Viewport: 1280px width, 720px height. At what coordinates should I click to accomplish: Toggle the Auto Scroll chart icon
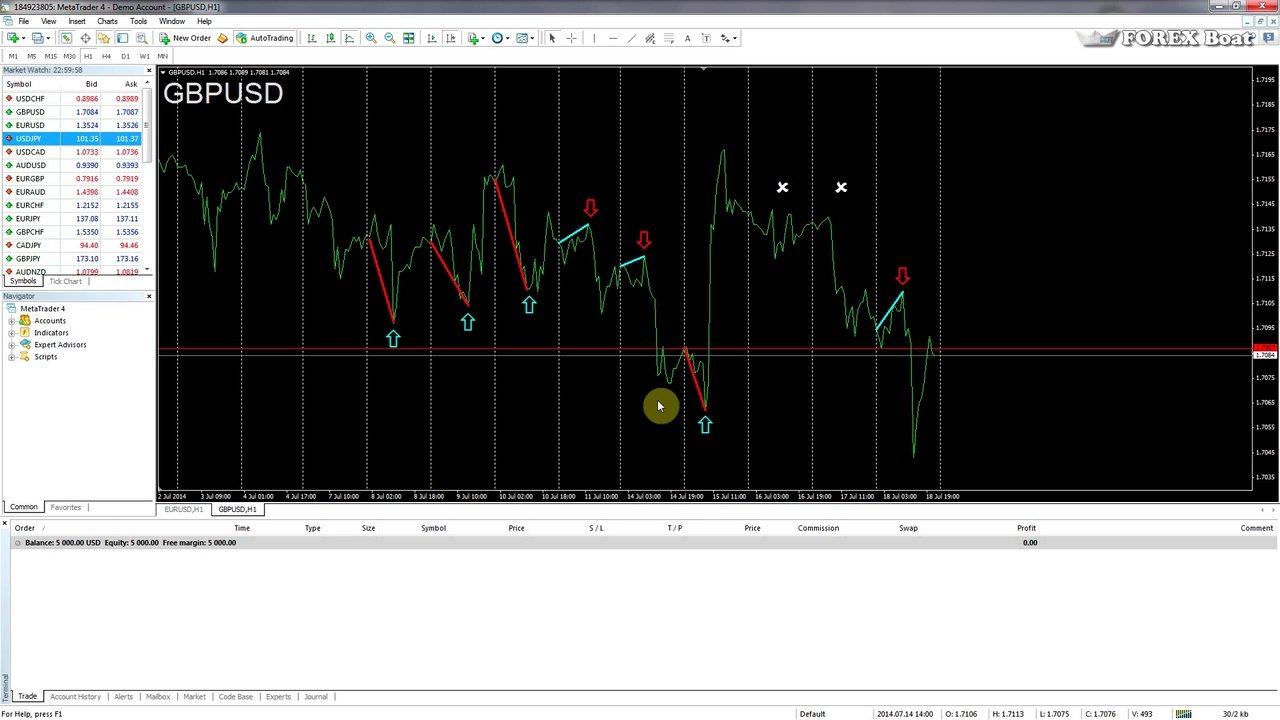point(432,38)
